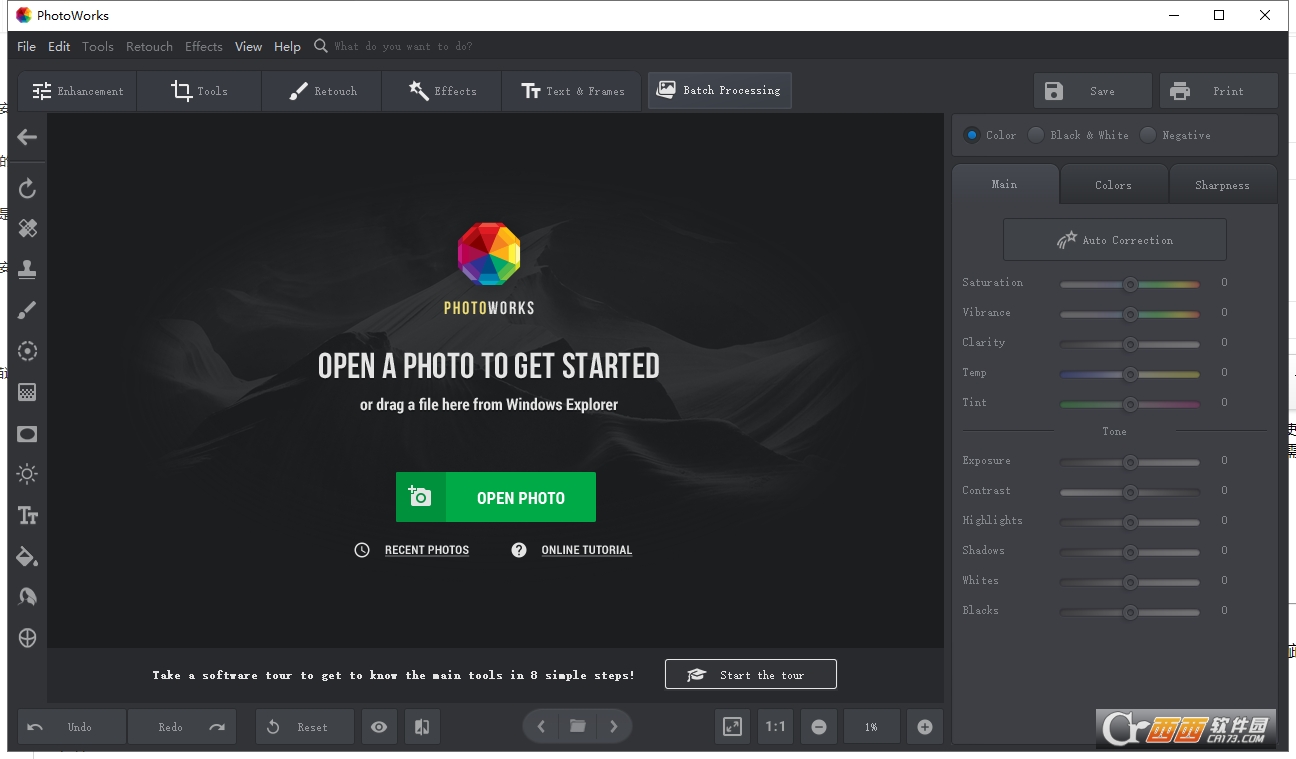
Task: Select the paint bucket tool
Action: [27, 556]
